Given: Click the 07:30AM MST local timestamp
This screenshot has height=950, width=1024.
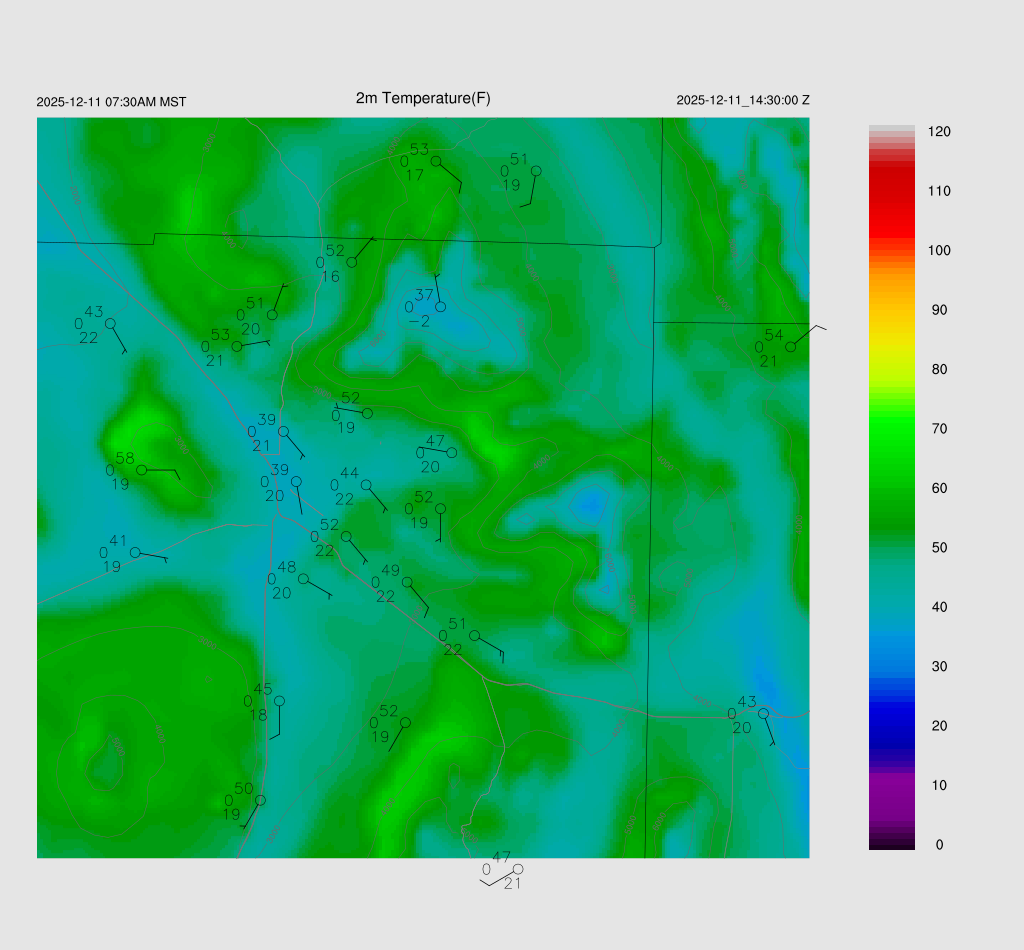Looking at the screenshot, I should [x=111, y=102].
